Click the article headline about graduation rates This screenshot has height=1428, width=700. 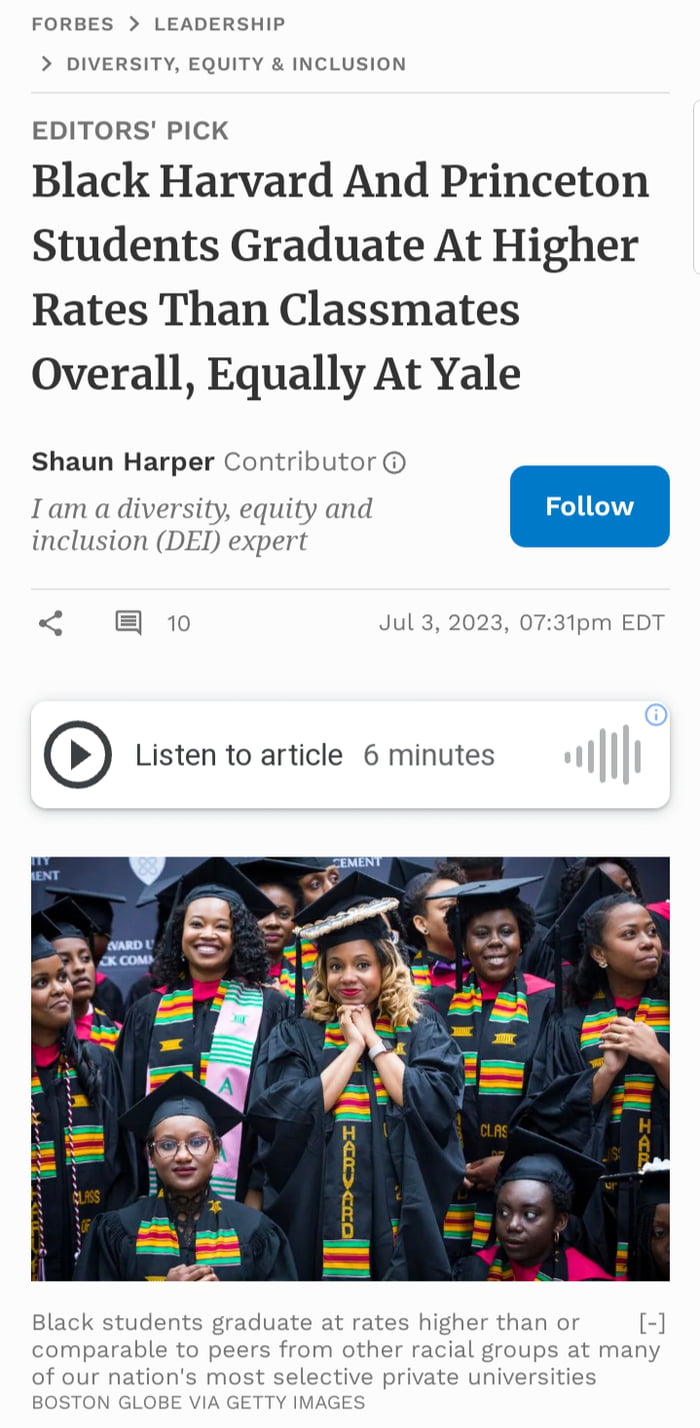(x=340, y=277)
